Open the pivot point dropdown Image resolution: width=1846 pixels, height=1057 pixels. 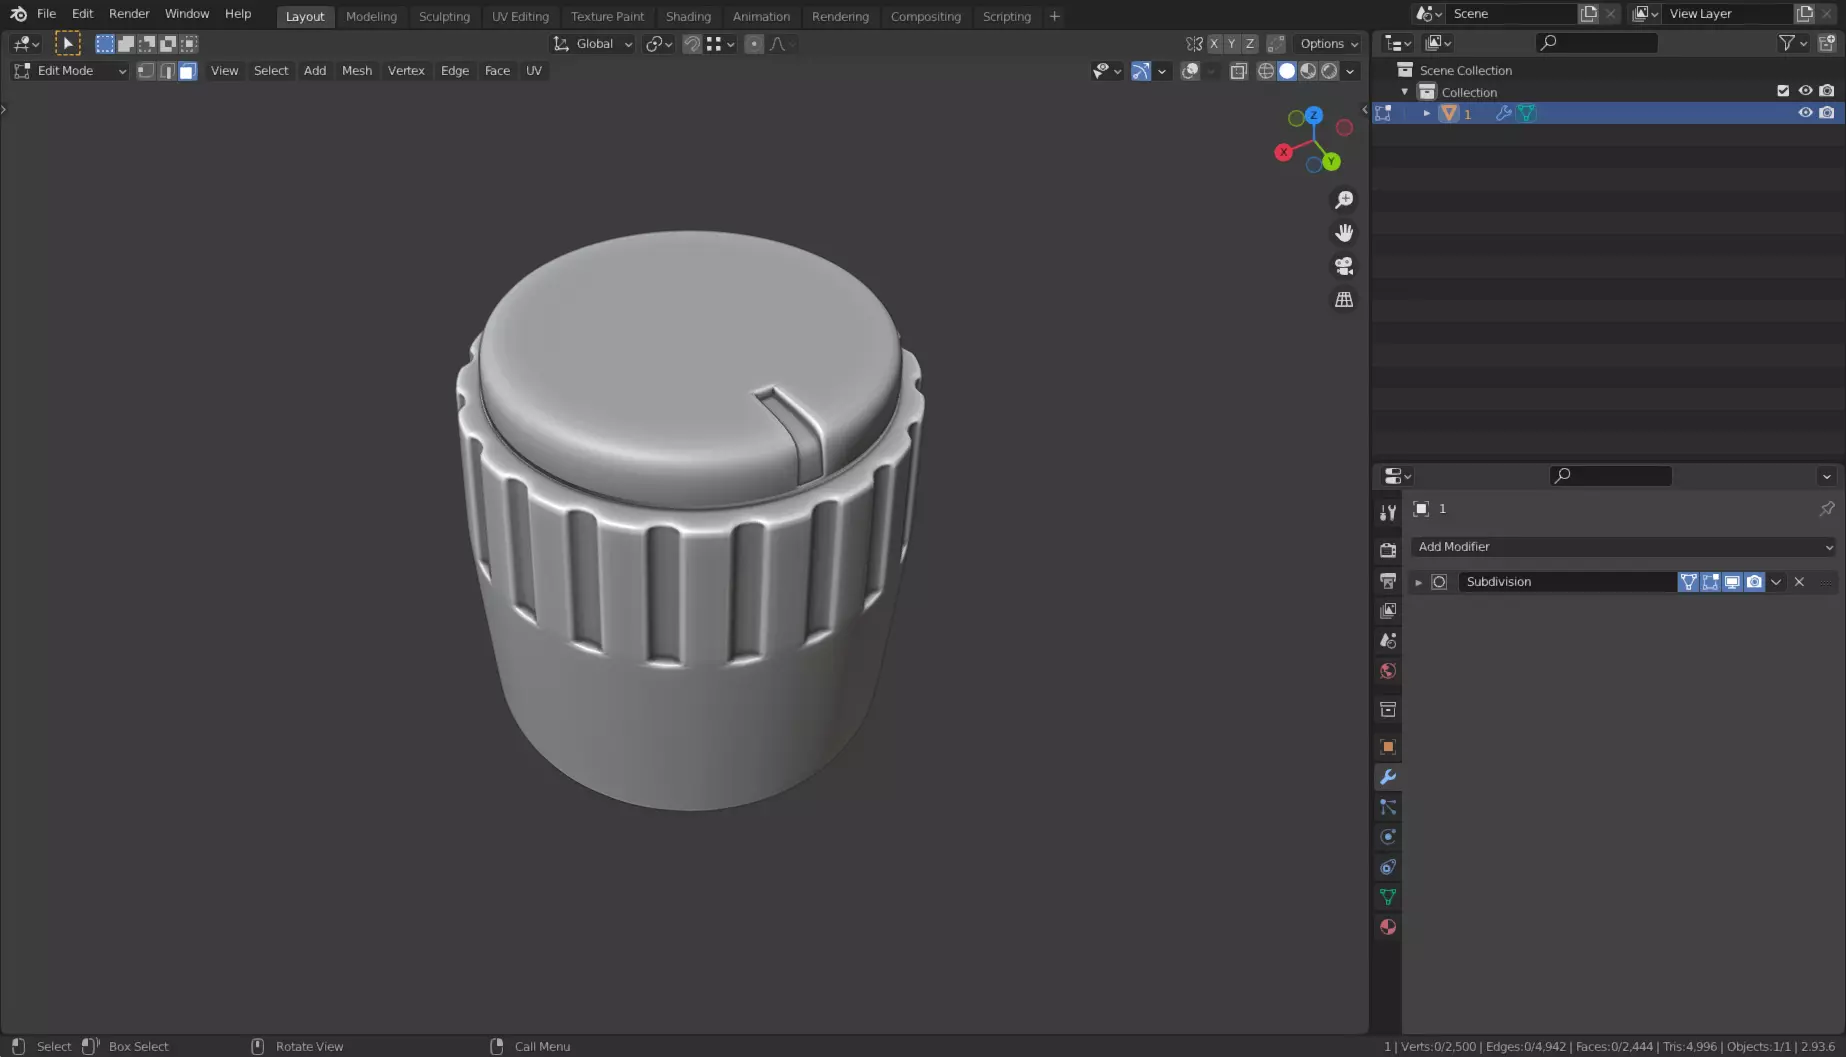pos(658,44)
